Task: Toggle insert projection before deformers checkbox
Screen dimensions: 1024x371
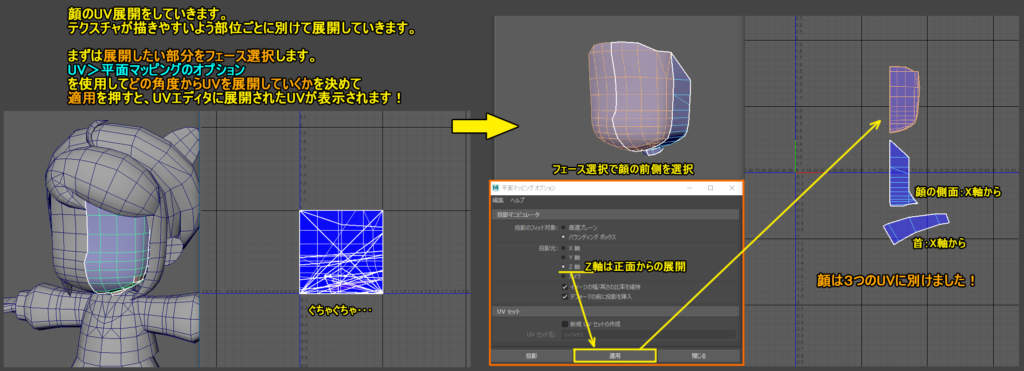Action: click(565, 296)
